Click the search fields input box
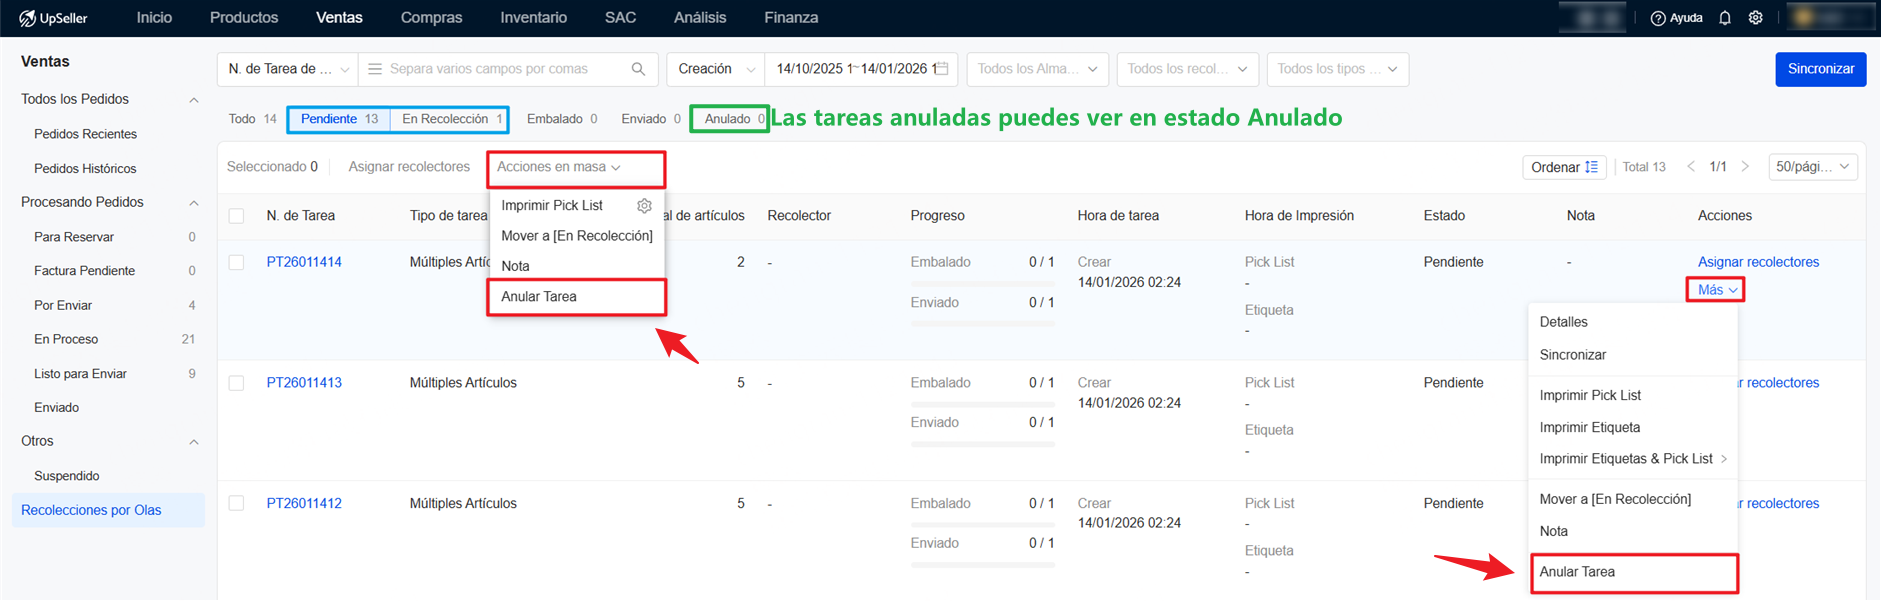The width and height of the screenshot is (1881, 601). point(508,69)
